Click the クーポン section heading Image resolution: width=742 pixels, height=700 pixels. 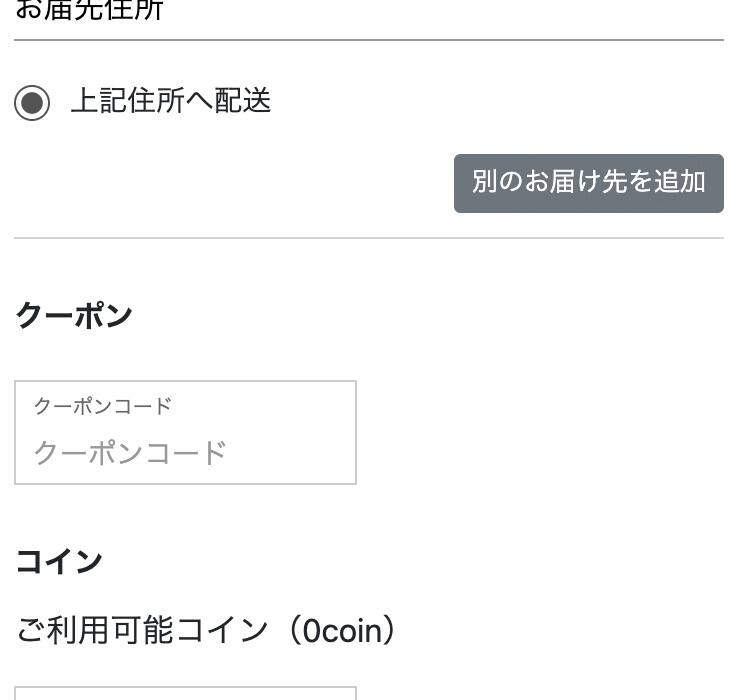pyautogui.click(x=74, y=315)
